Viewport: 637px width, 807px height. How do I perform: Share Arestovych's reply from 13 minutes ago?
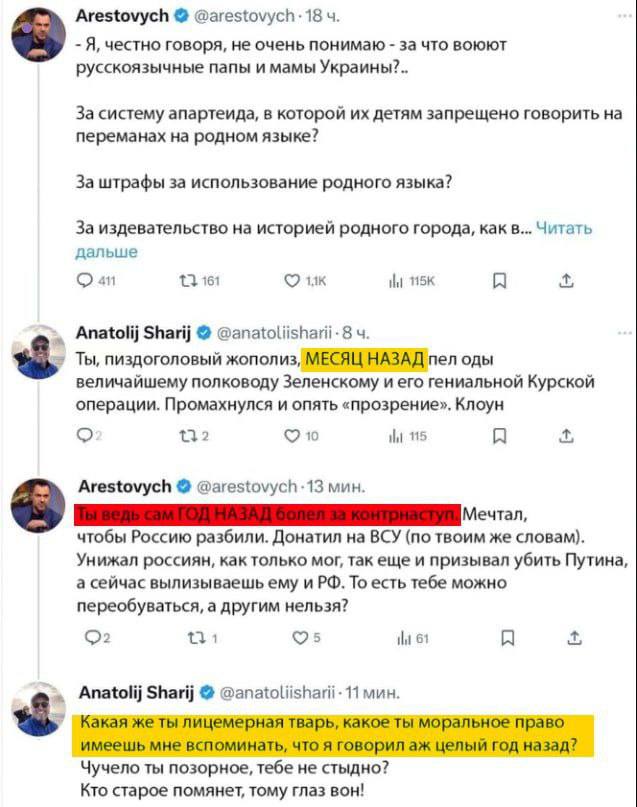pyautogui.click(x=575, y=638)
